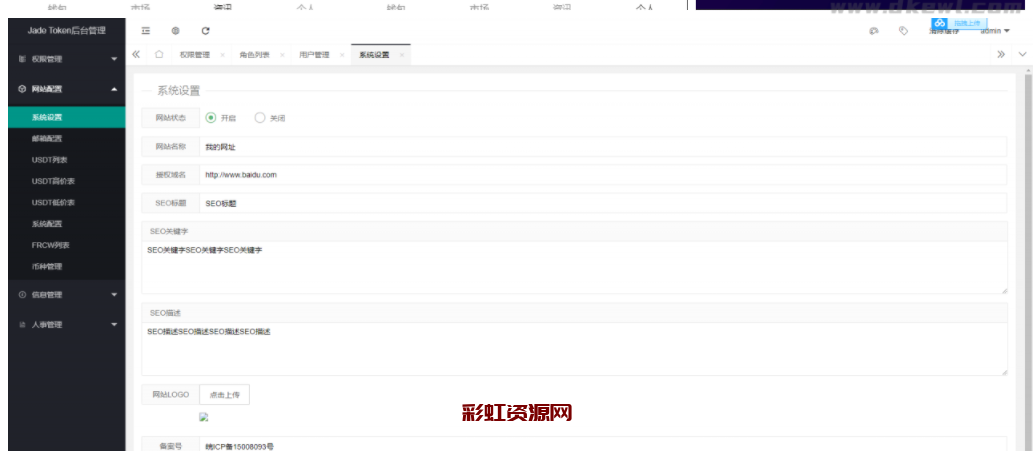Viewport: 1035px width, 451px height.
Task: Expand the 权限管理 sidebar menu
Action: tap(66, 59)
